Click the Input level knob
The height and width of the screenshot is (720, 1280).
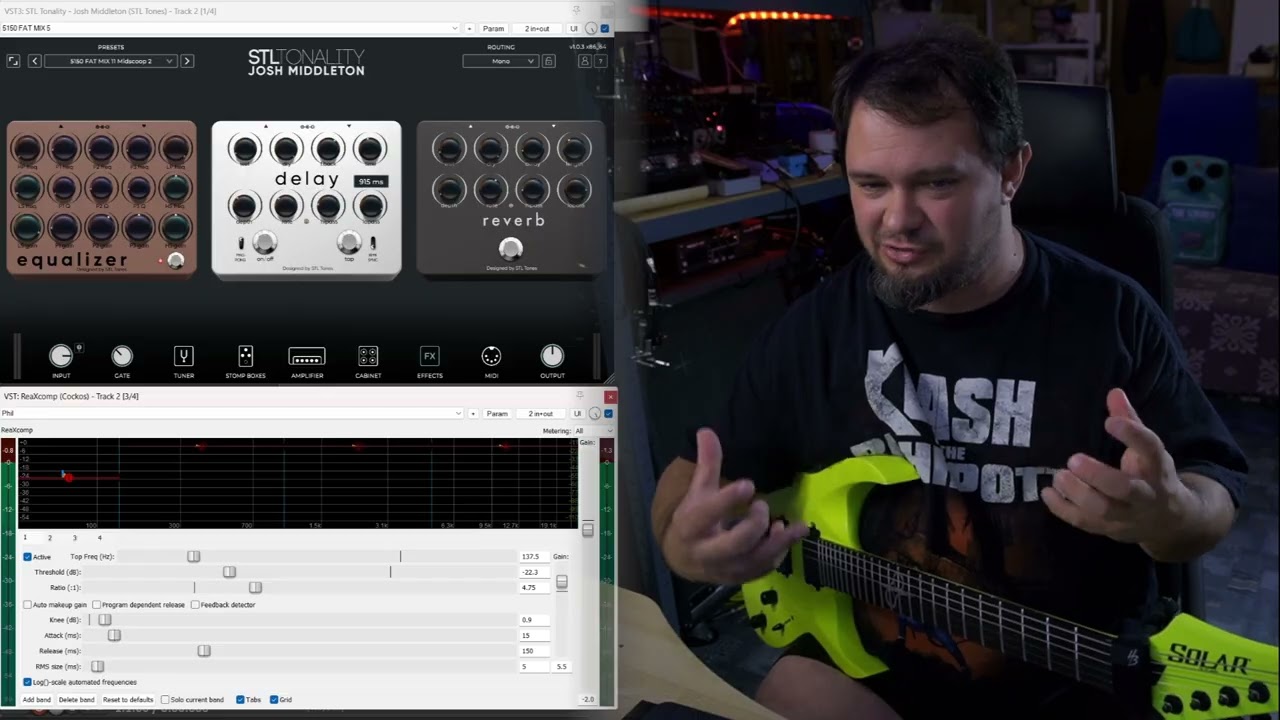[x=61, y=356]
